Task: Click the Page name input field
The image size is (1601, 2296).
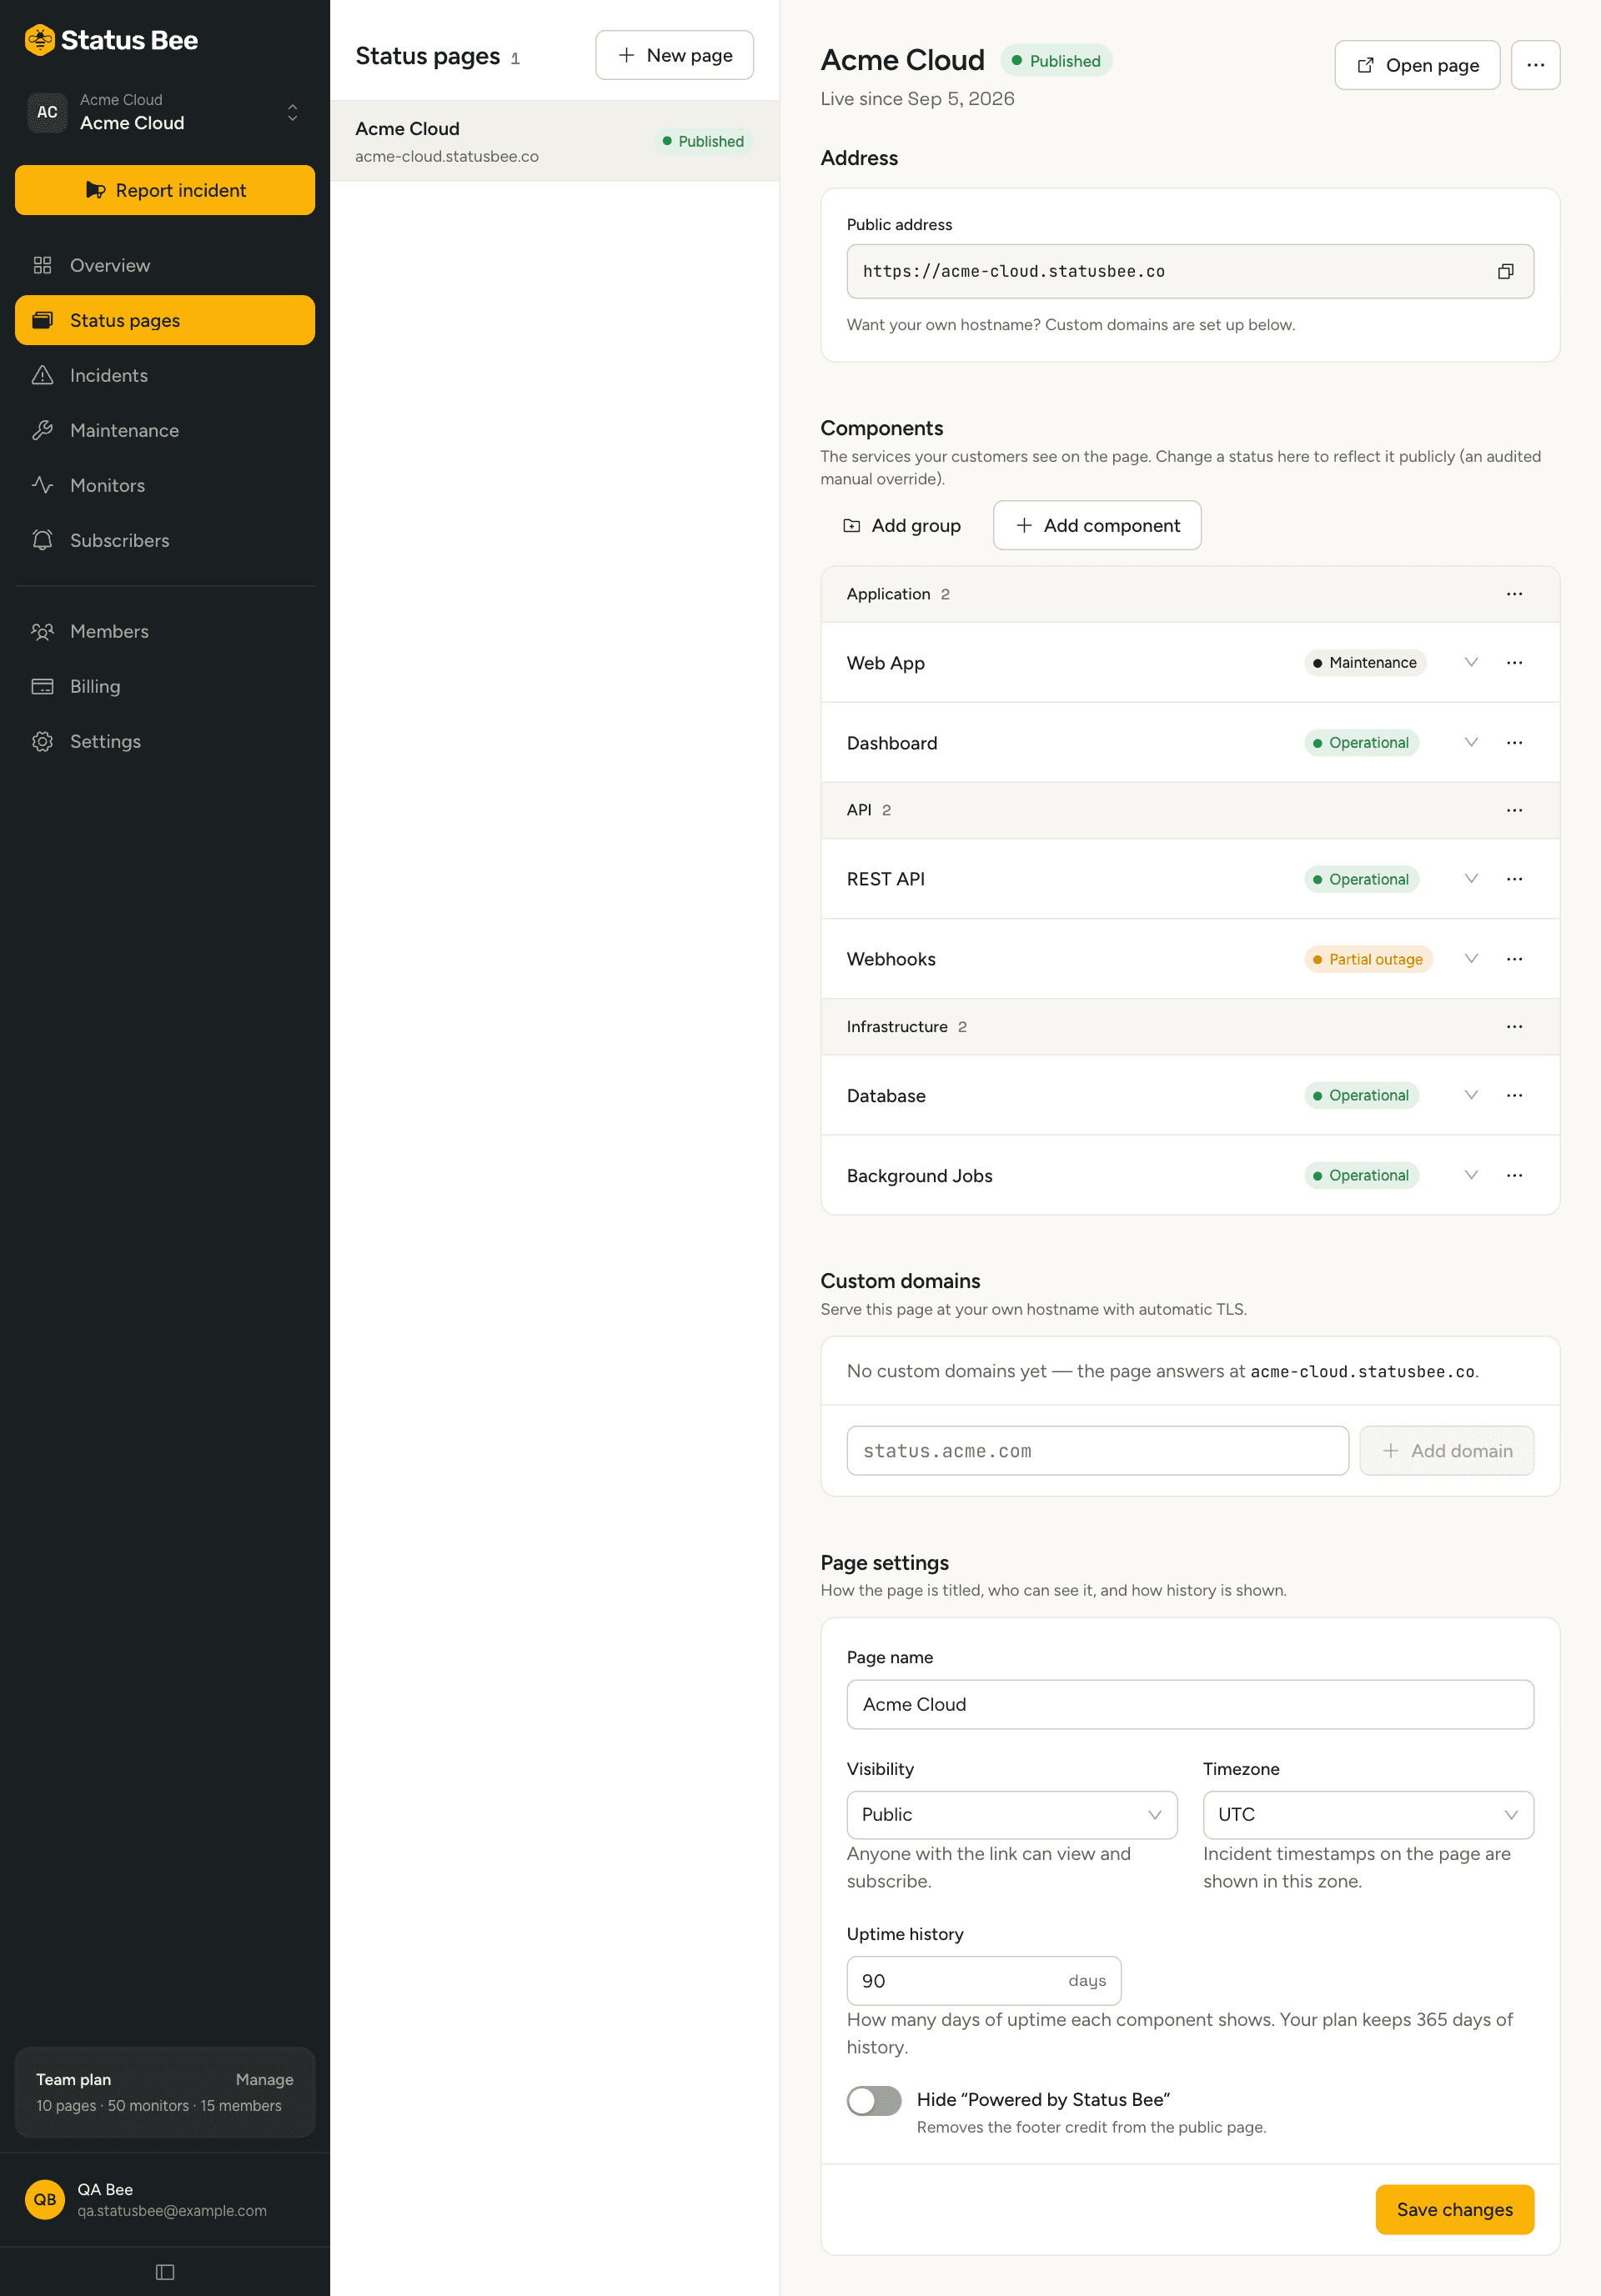Action: [1190, 1704]
